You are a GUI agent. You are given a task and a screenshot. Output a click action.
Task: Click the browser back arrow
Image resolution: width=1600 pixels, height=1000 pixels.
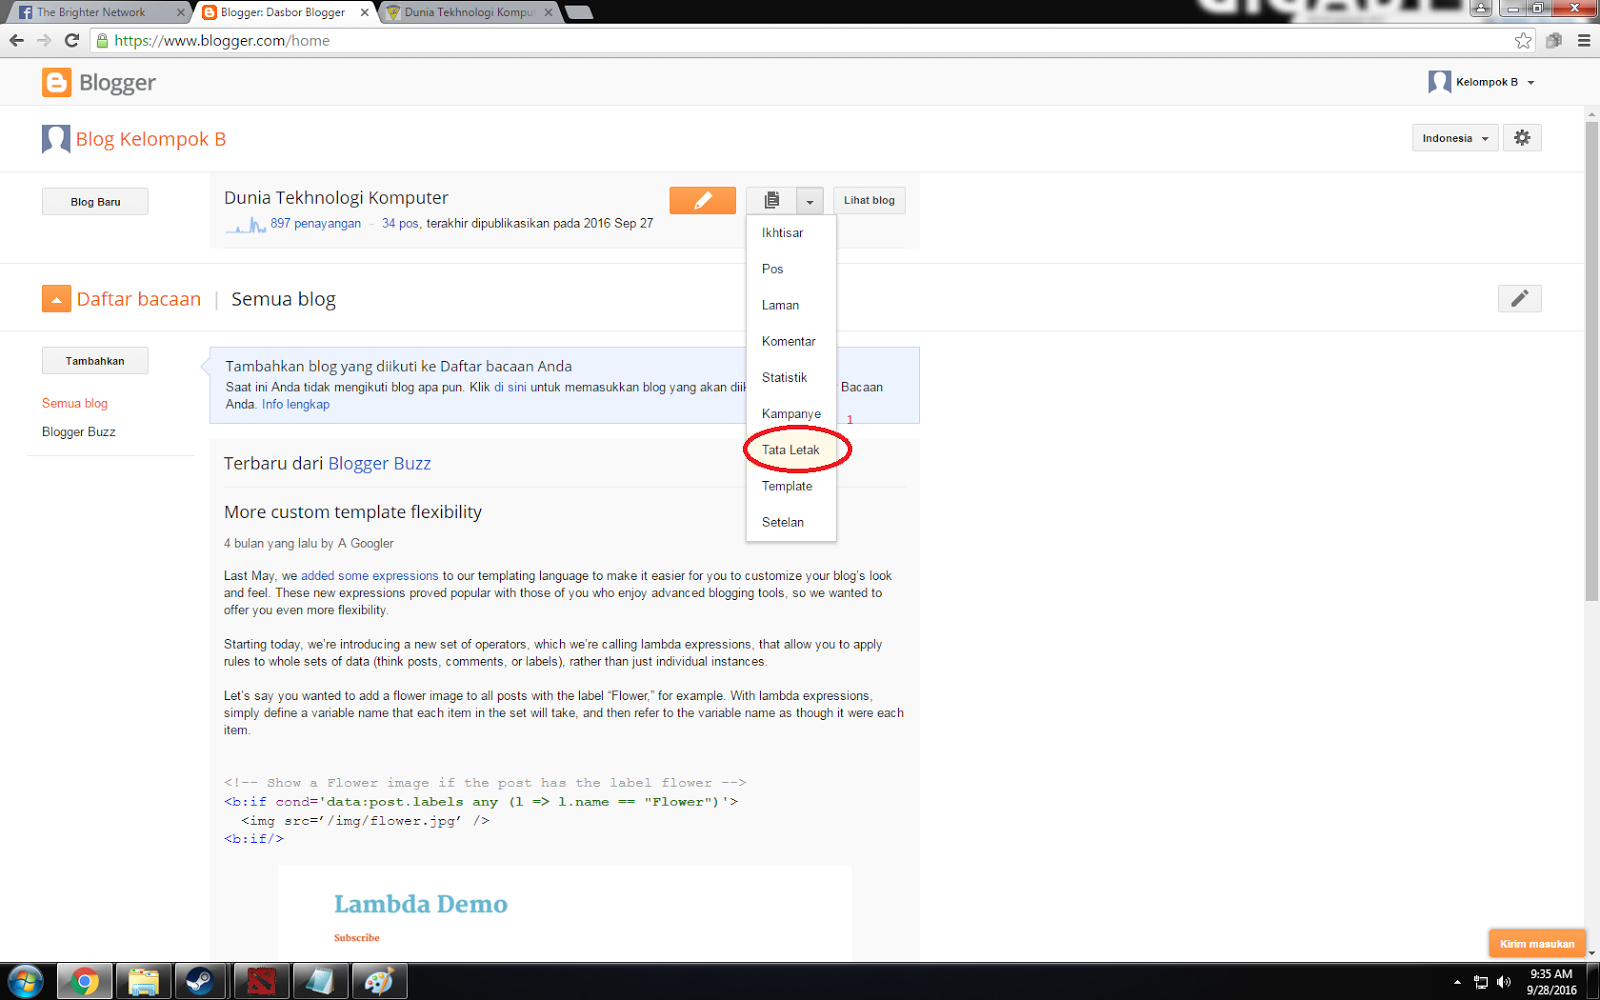[x=16, y=40]
